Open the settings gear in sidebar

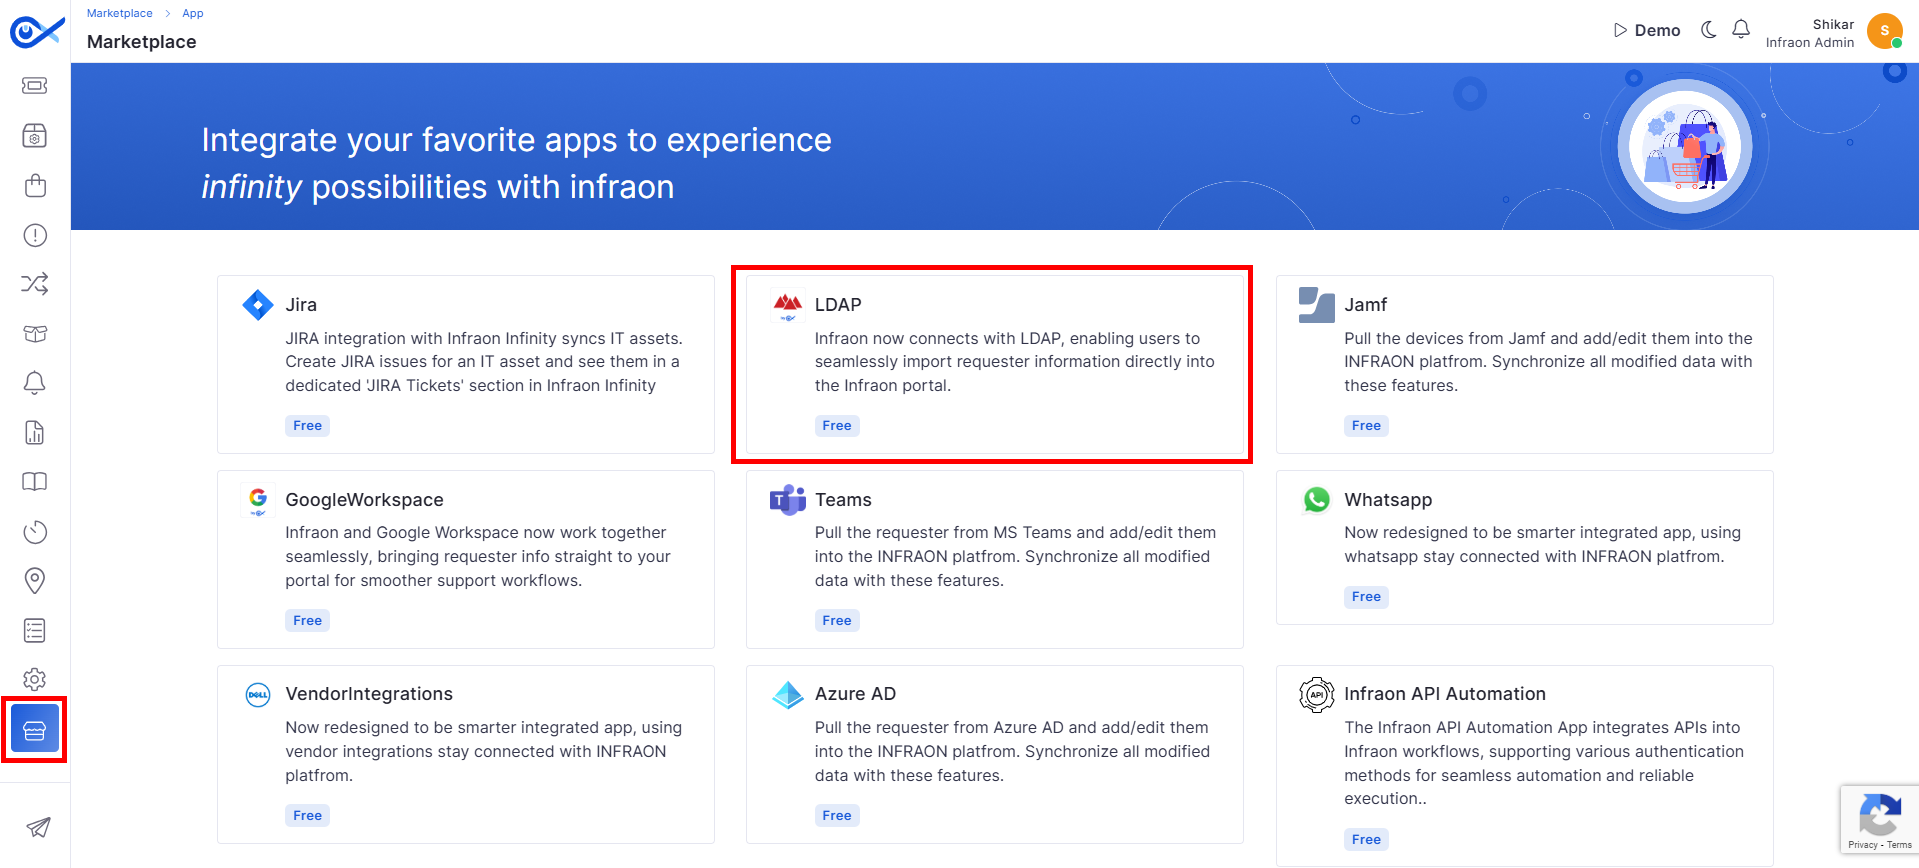pos(35,680)
